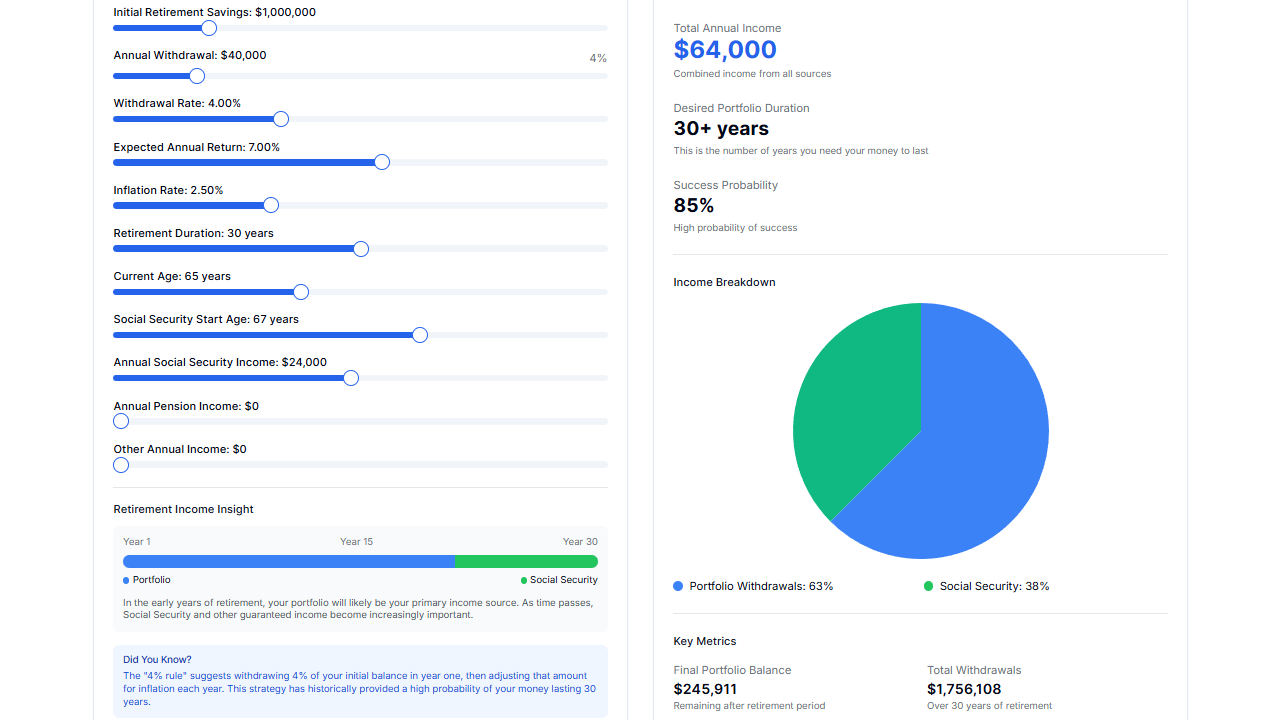The image size is (1280, 720).
Task: Click the Annual Pension Income slider handle
Action: (120, 421)
